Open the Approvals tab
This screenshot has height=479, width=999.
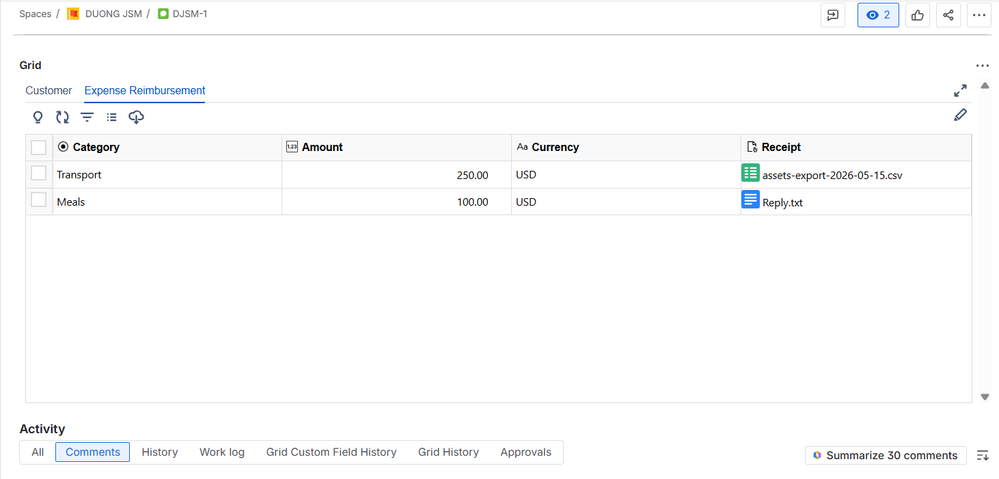(526, 452)
